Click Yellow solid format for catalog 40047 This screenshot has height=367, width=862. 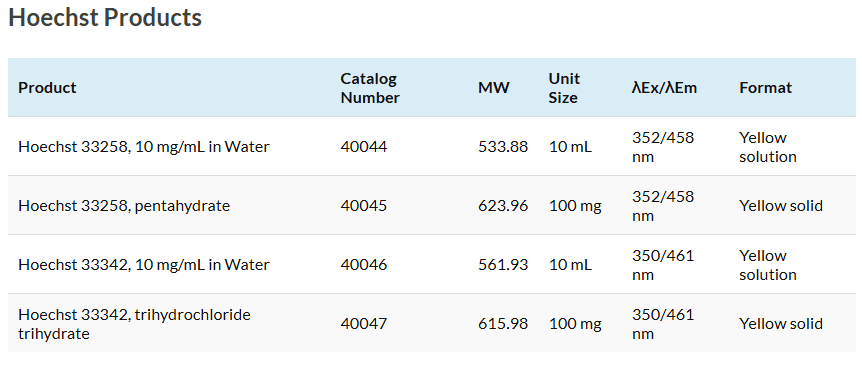pos(781,324)
